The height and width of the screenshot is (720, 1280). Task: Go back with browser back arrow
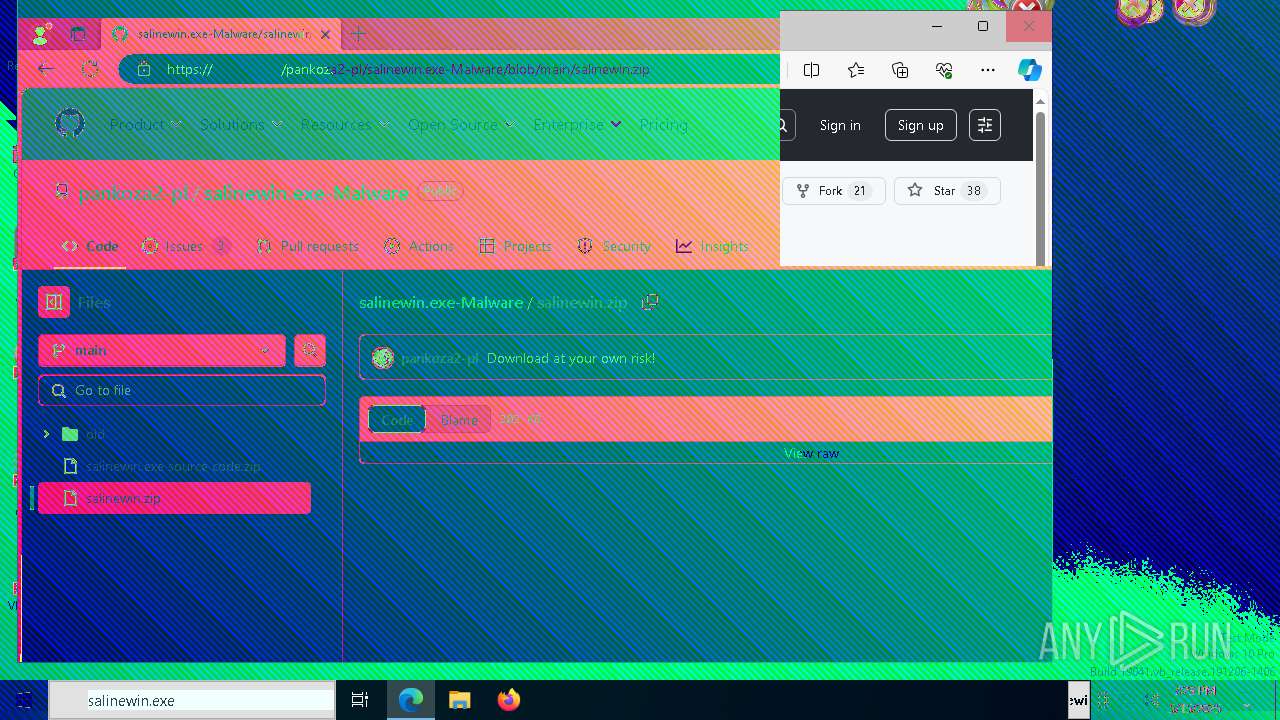[x=45, y=69]
